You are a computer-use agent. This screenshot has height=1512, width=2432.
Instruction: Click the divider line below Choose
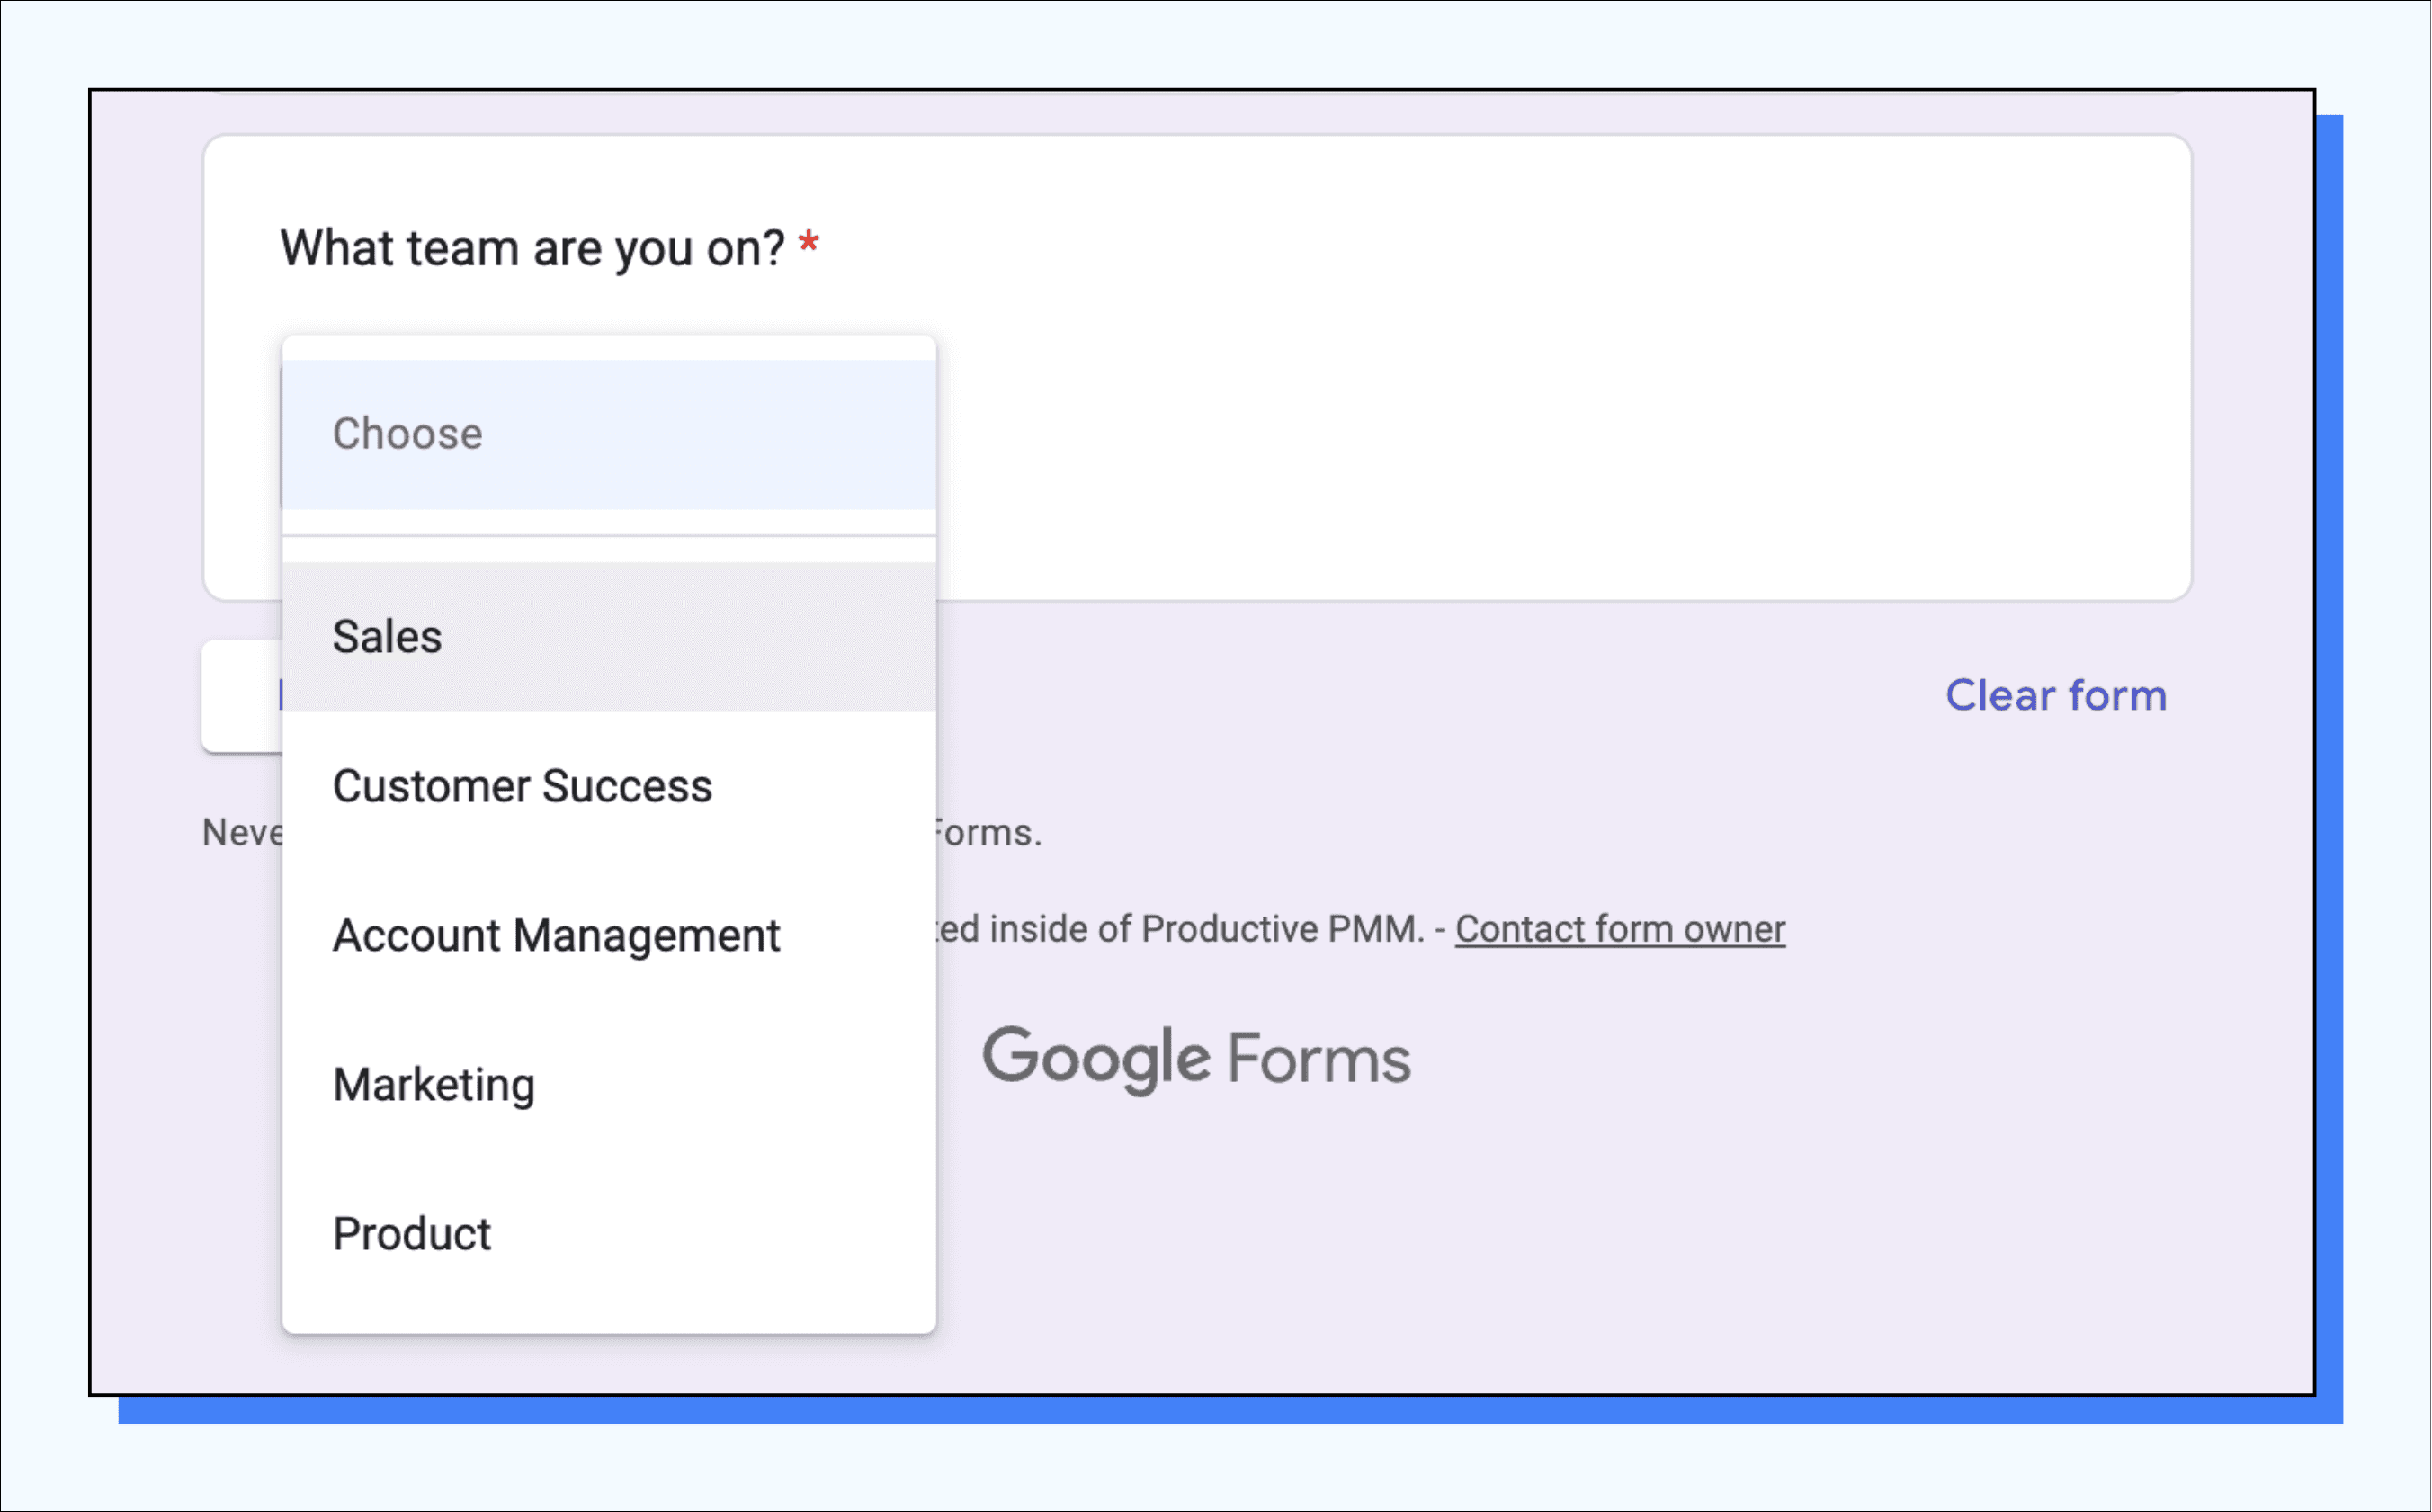608,536
